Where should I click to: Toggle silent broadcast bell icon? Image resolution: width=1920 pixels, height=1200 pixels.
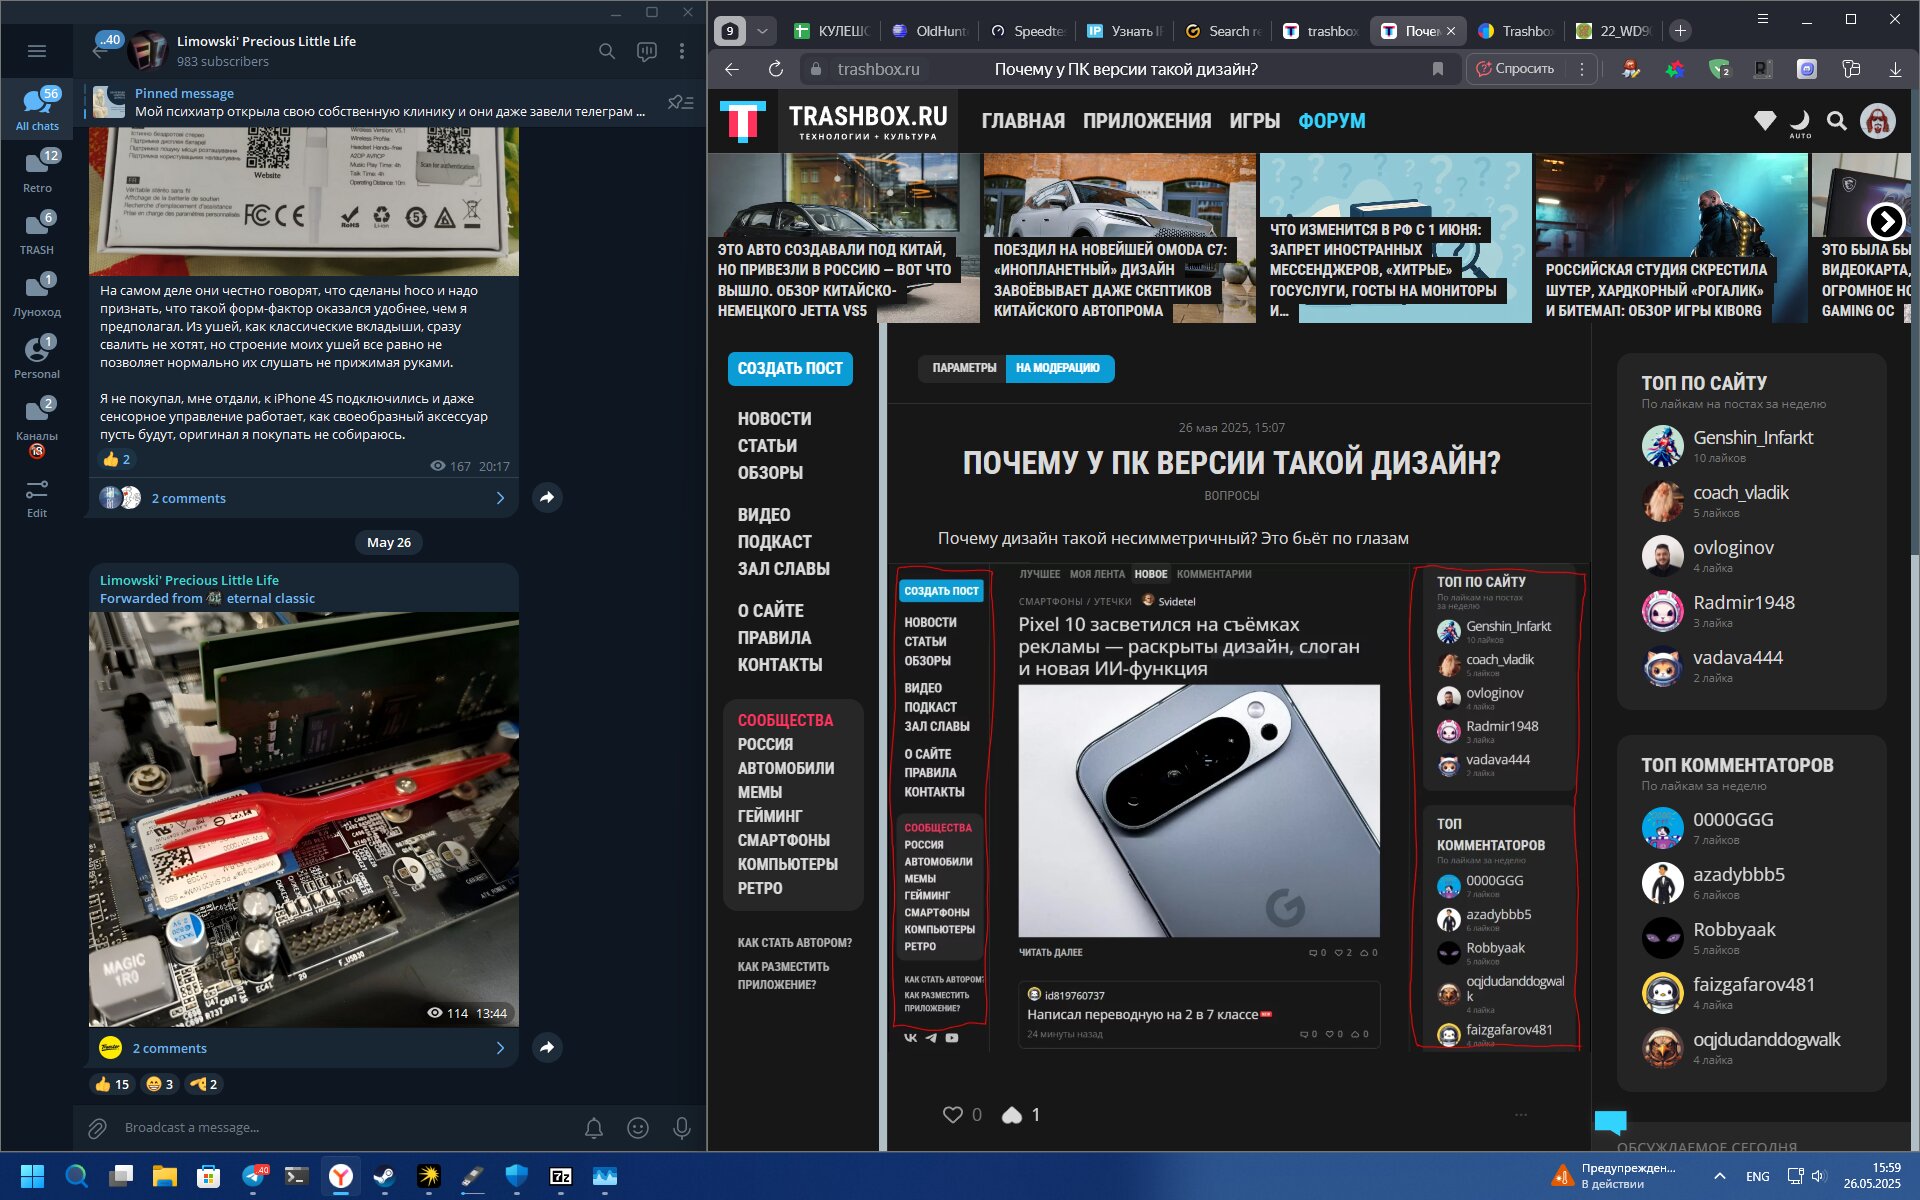tap(594, 1128)
